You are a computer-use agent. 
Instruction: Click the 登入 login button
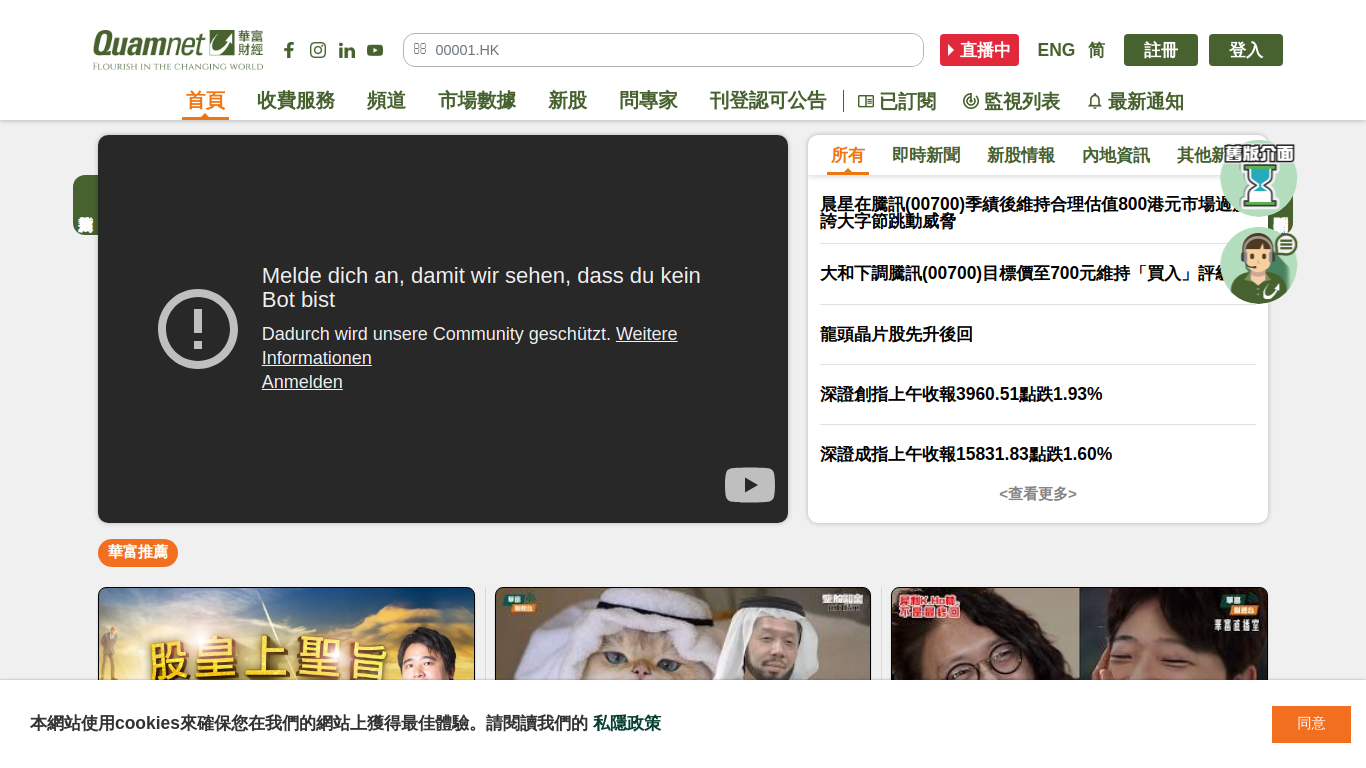[1246, 50]
